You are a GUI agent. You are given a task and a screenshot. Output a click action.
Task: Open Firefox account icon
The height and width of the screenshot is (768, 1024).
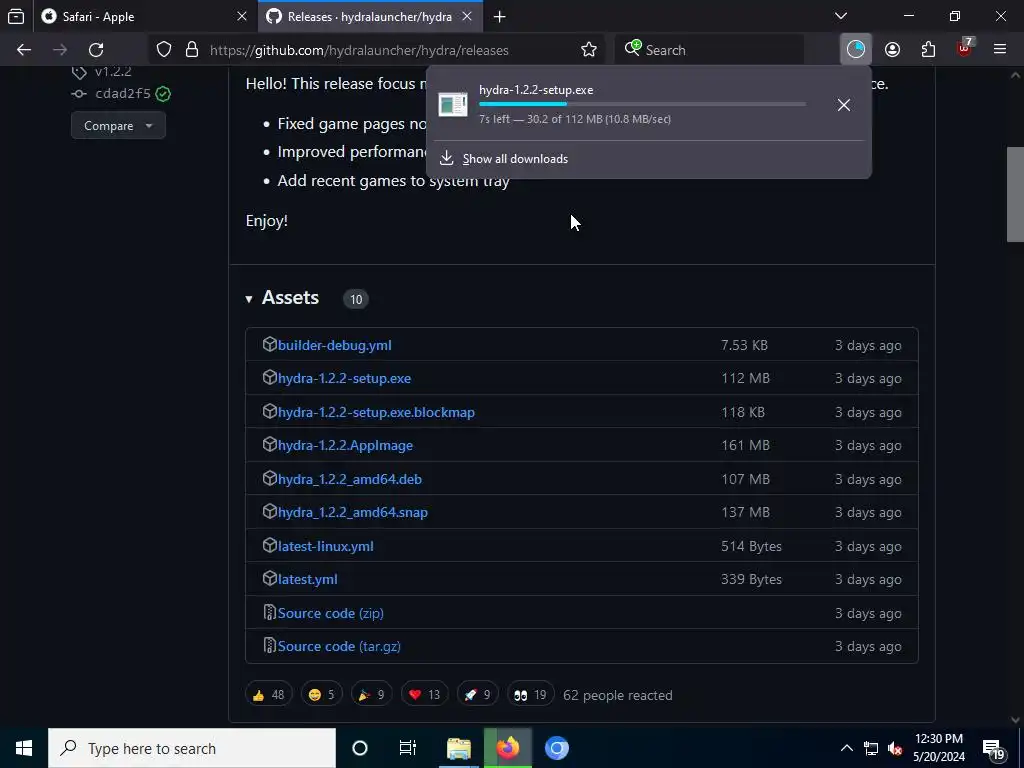click(892, 50)
